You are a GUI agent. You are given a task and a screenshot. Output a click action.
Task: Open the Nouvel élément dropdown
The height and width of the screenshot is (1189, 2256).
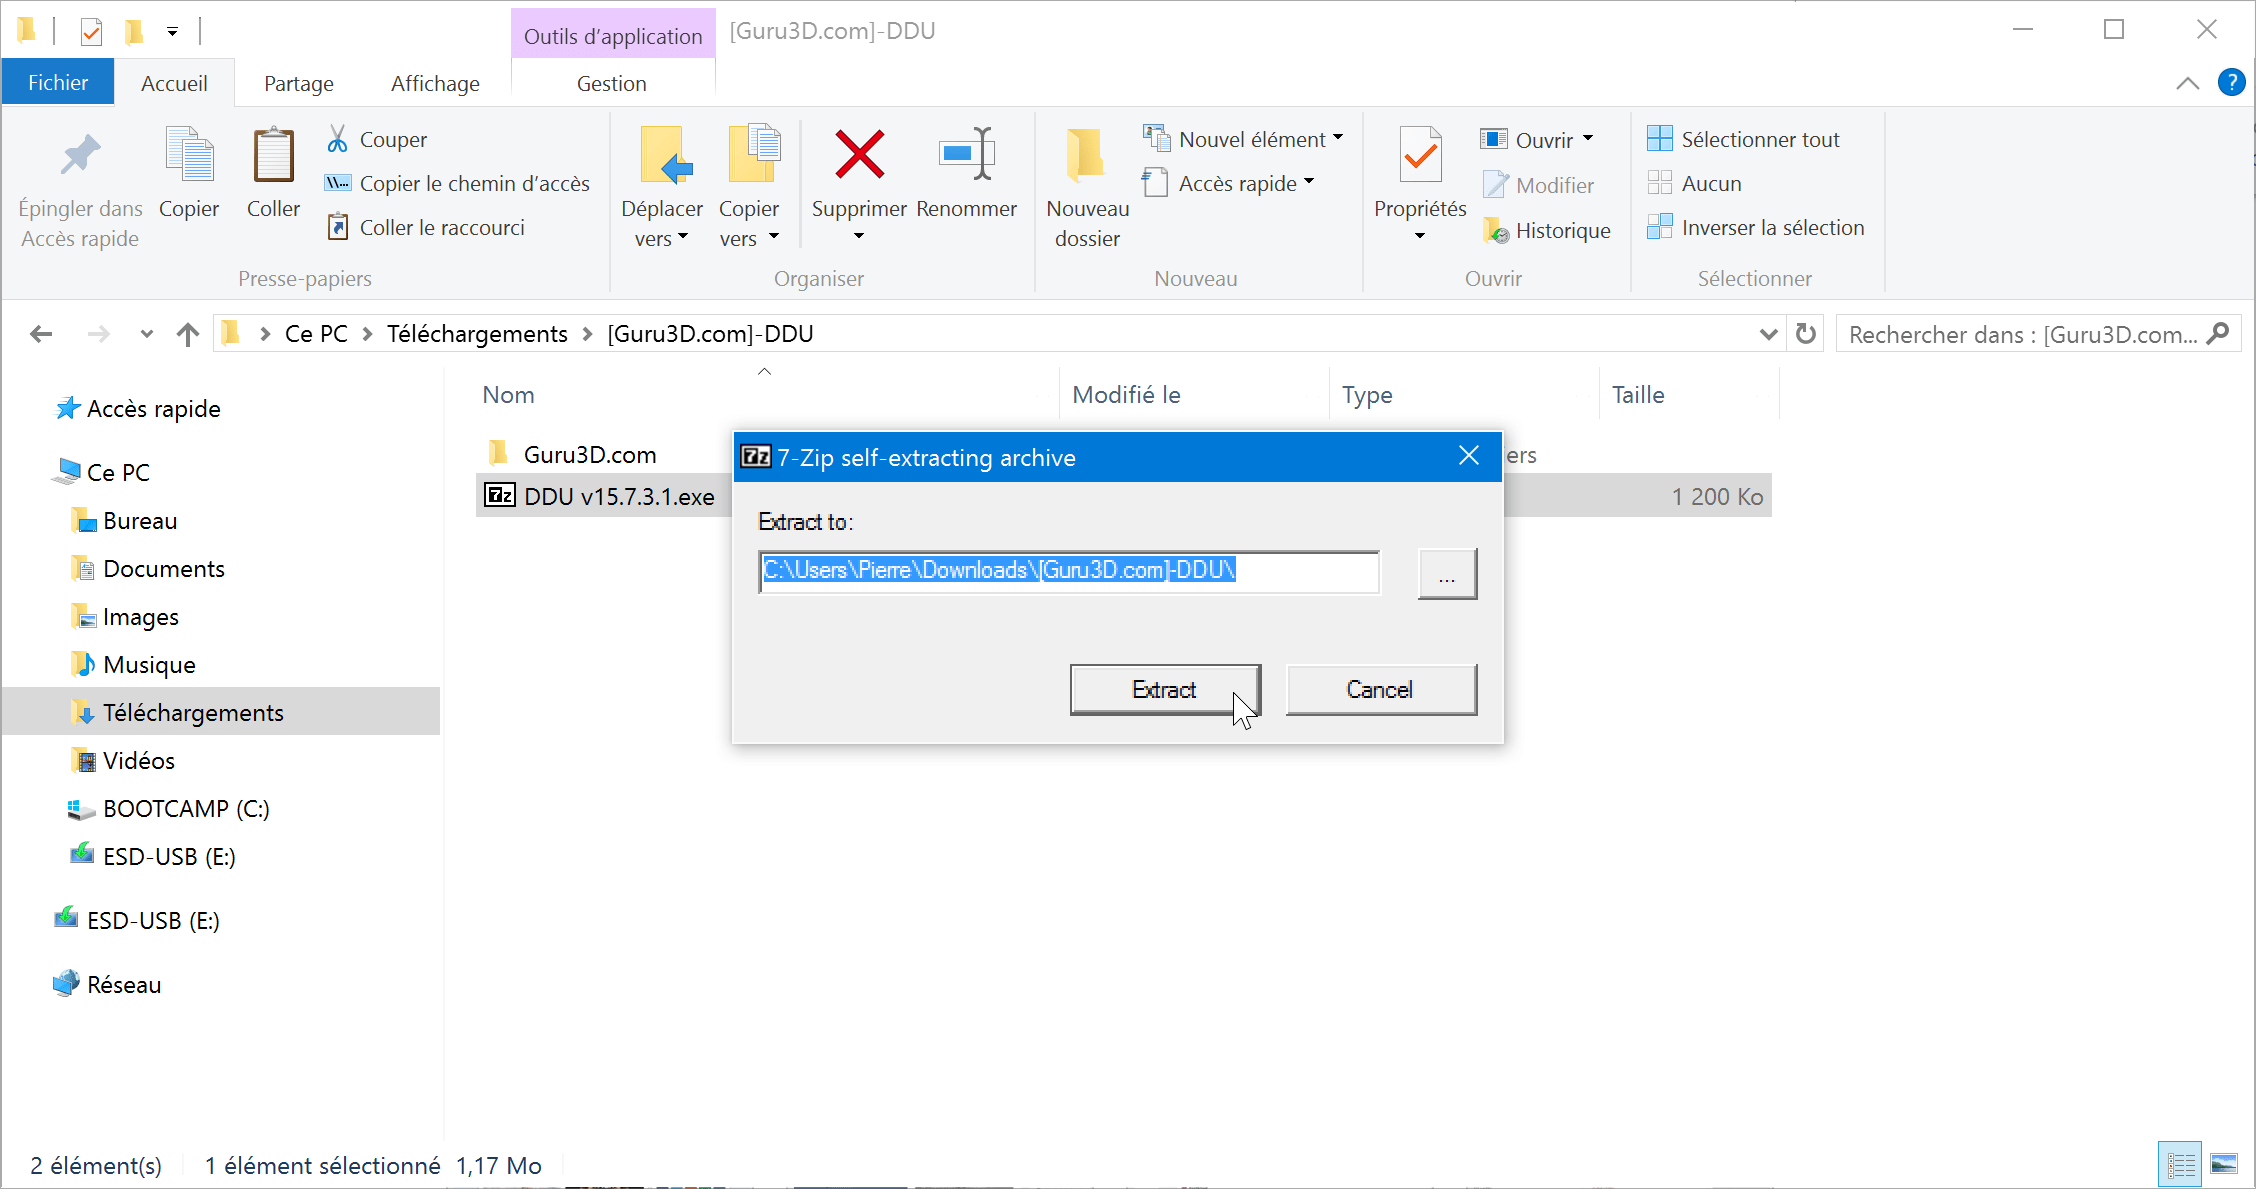tap(1243, 139)
